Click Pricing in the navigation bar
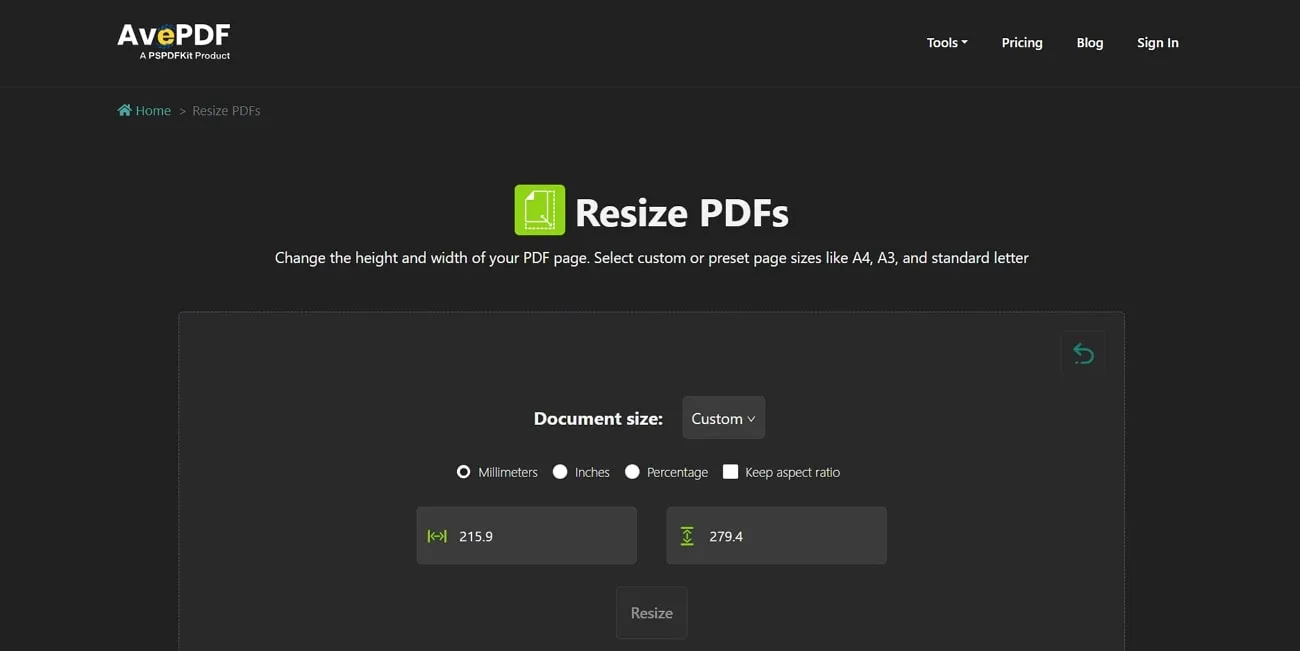The height and width of the screenshot is (651, 1300). [x=1021, y=42]
